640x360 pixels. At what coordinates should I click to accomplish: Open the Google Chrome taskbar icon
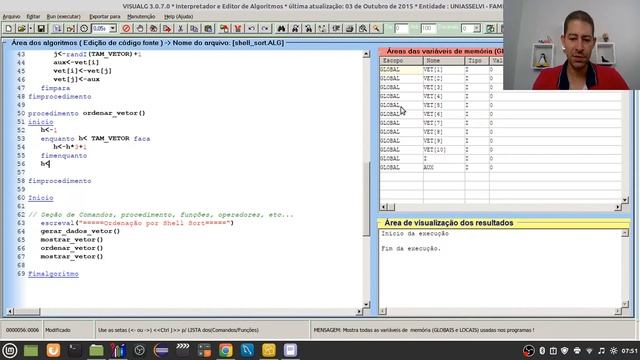tap(225, 350)
